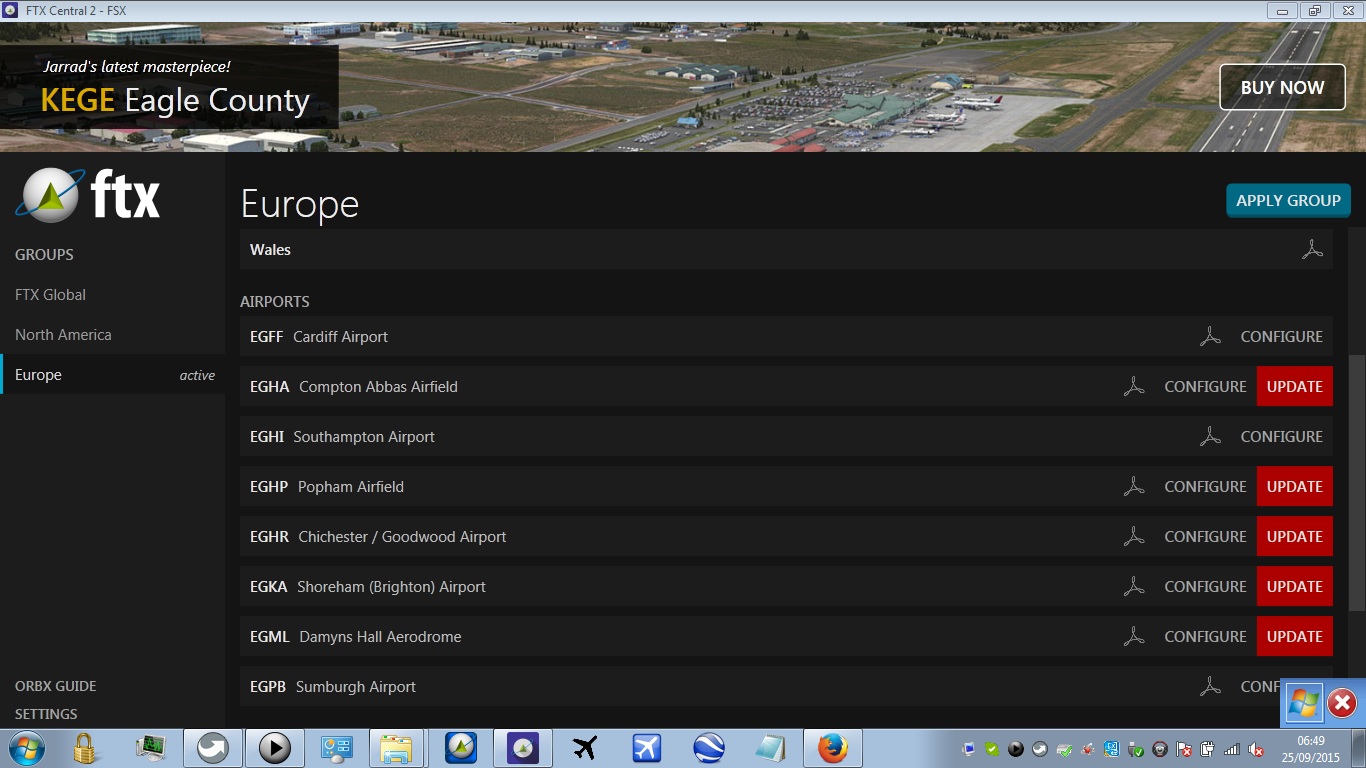Select 'EGFF Cardiff Airport' row text
The height and width of the screenshot is (768, 1366).
click(x=319, y=337)
